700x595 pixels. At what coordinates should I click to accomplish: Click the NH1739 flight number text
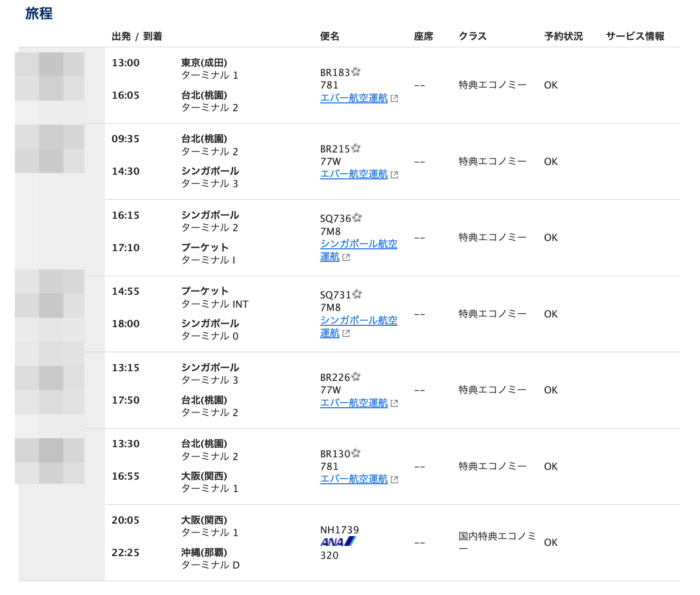[339, 529]
